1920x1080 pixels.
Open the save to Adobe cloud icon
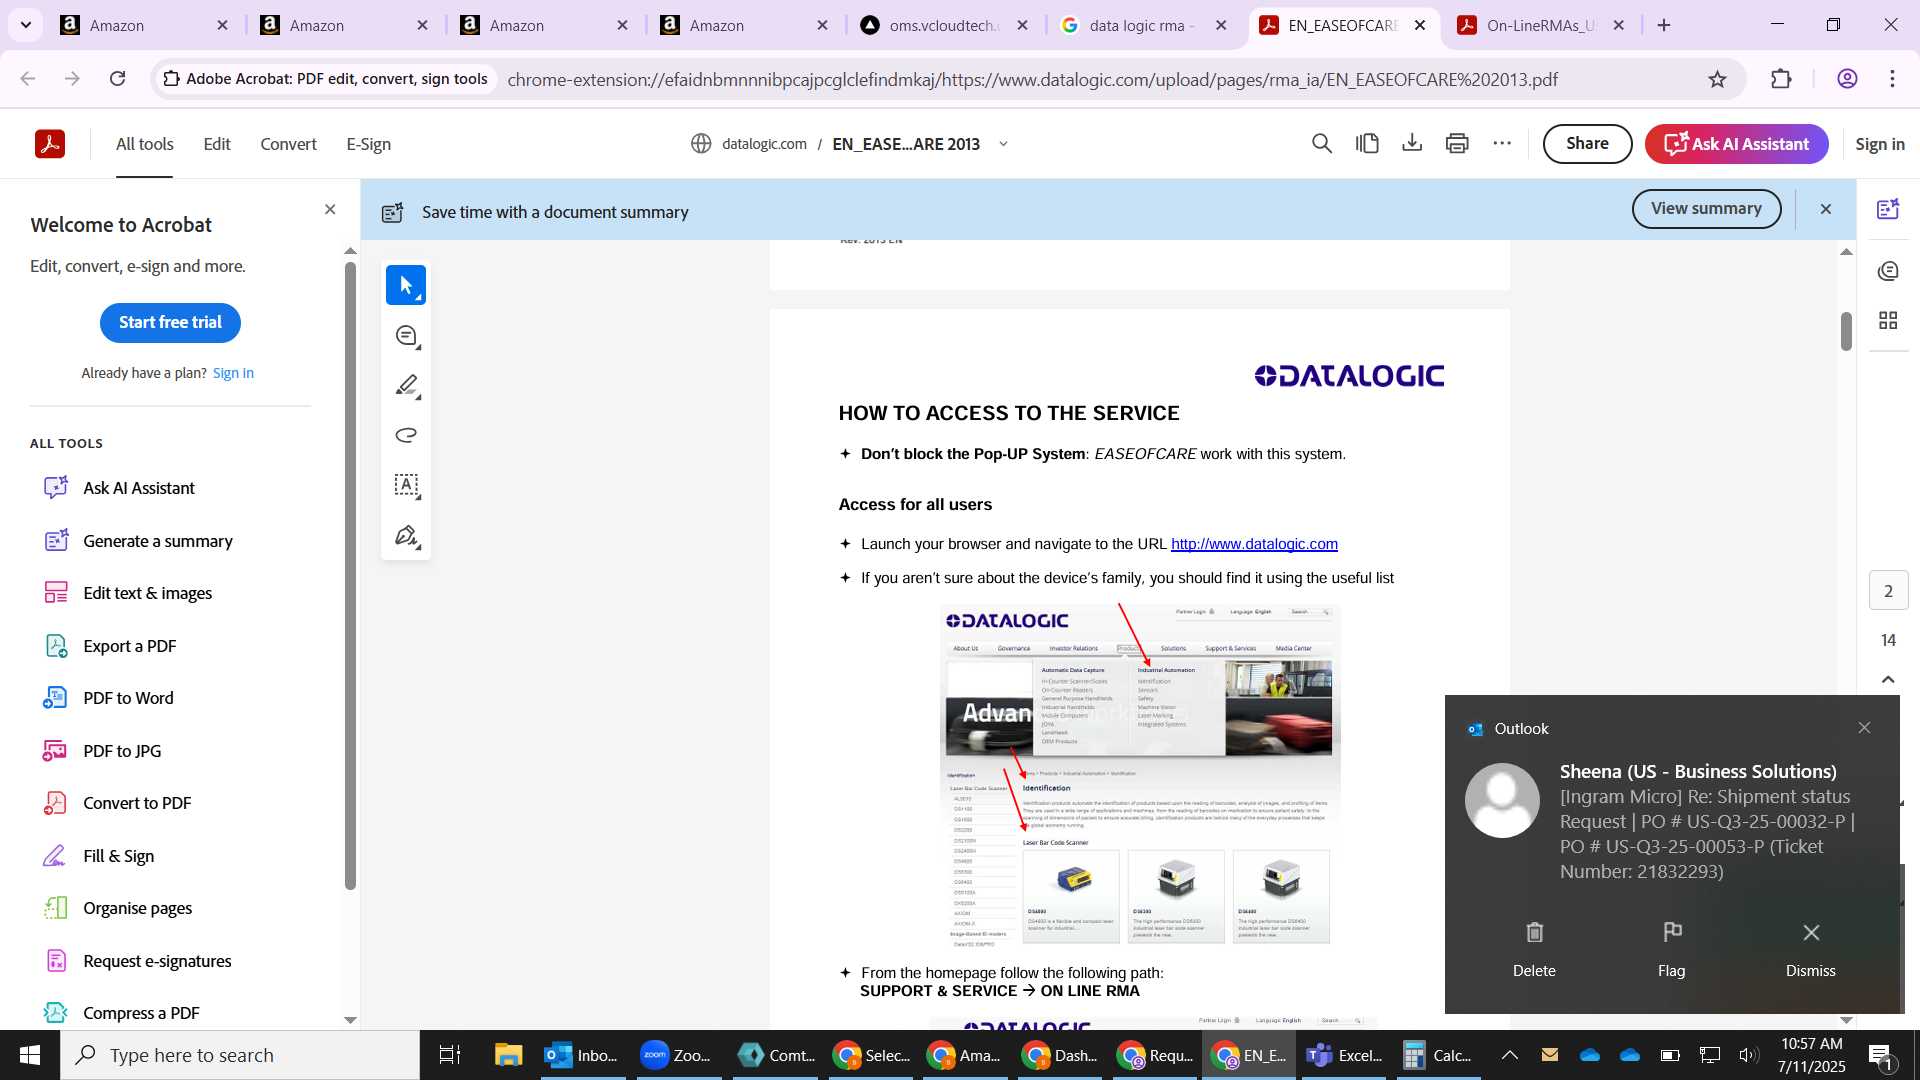click(1367, 144)
